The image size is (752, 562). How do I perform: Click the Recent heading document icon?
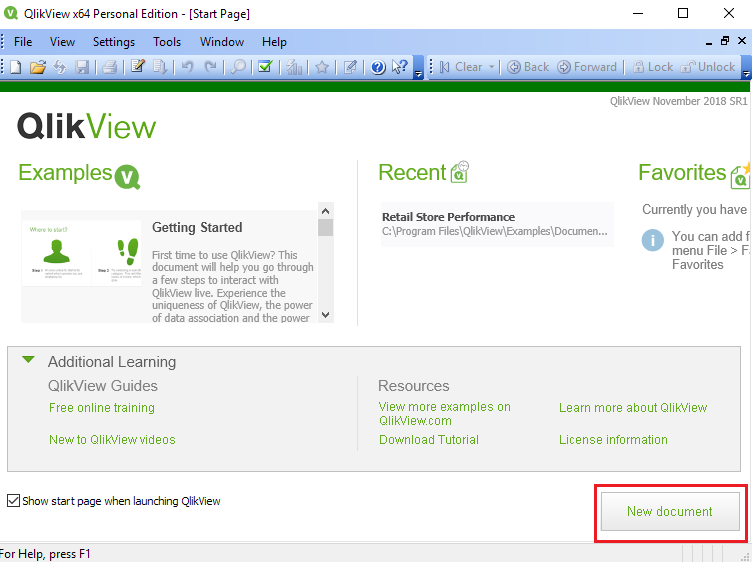pos(459,172)
